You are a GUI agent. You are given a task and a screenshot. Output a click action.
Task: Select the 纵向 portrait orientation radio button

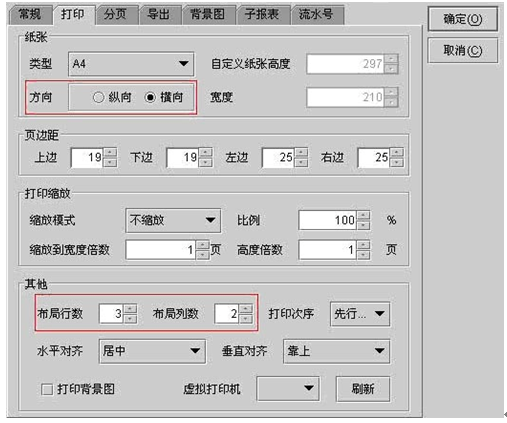point(98,97)
